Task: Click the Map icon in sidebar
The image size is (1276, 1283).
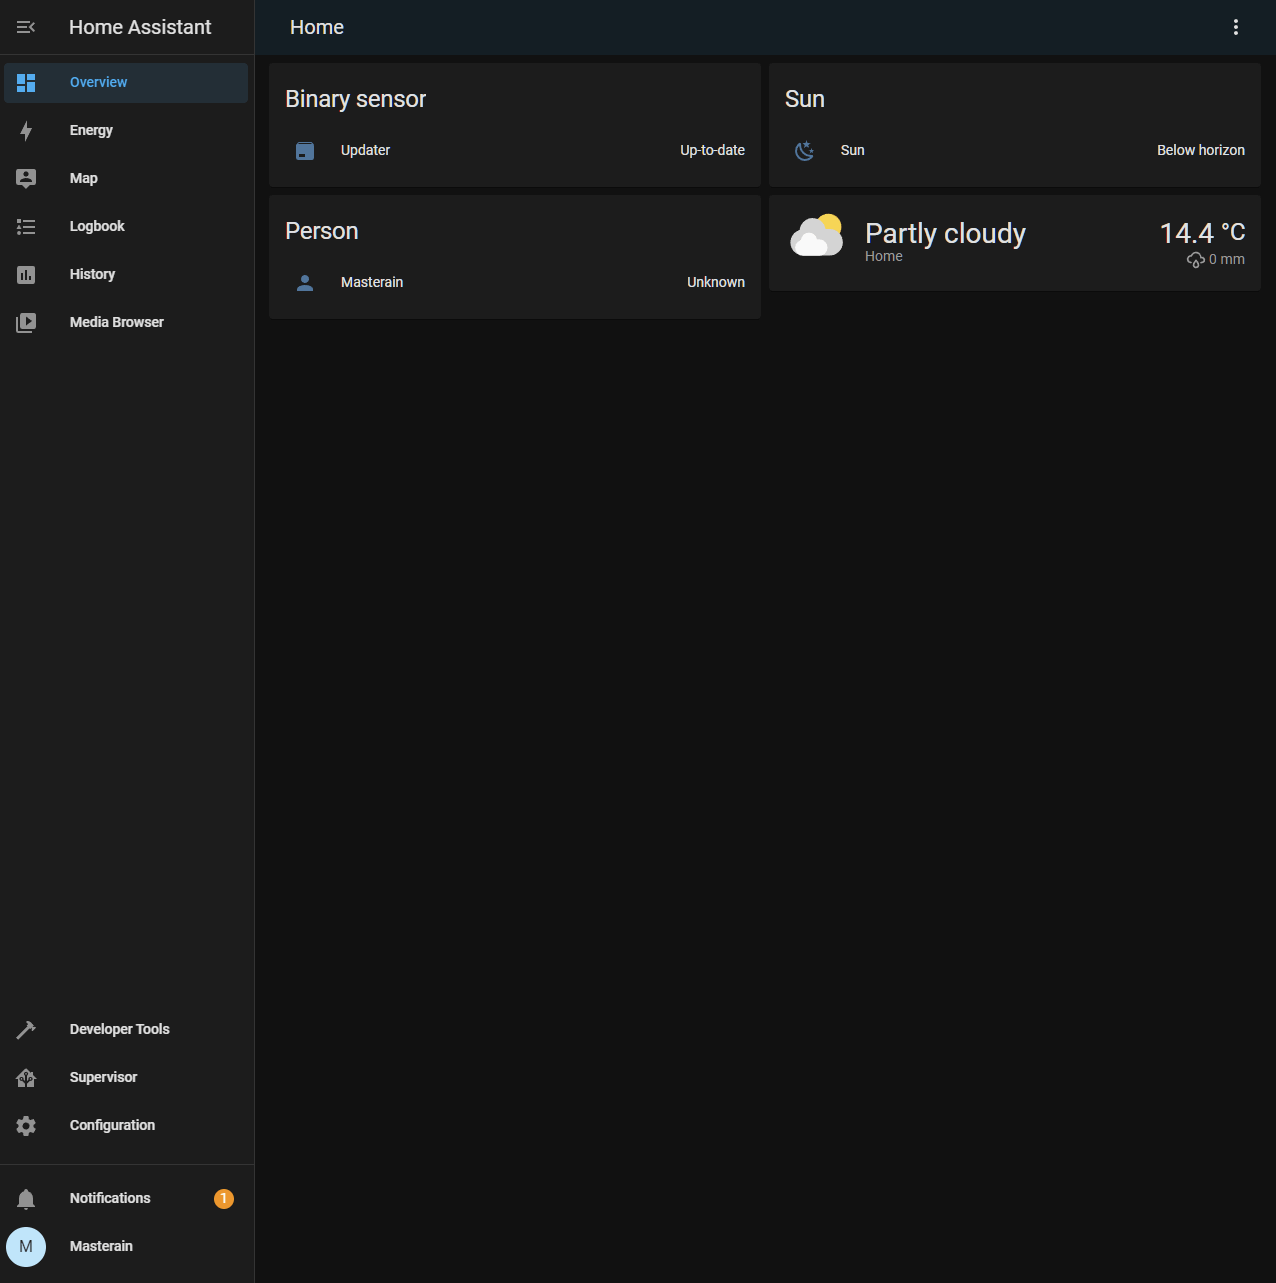Action: [x=26, y=178]
